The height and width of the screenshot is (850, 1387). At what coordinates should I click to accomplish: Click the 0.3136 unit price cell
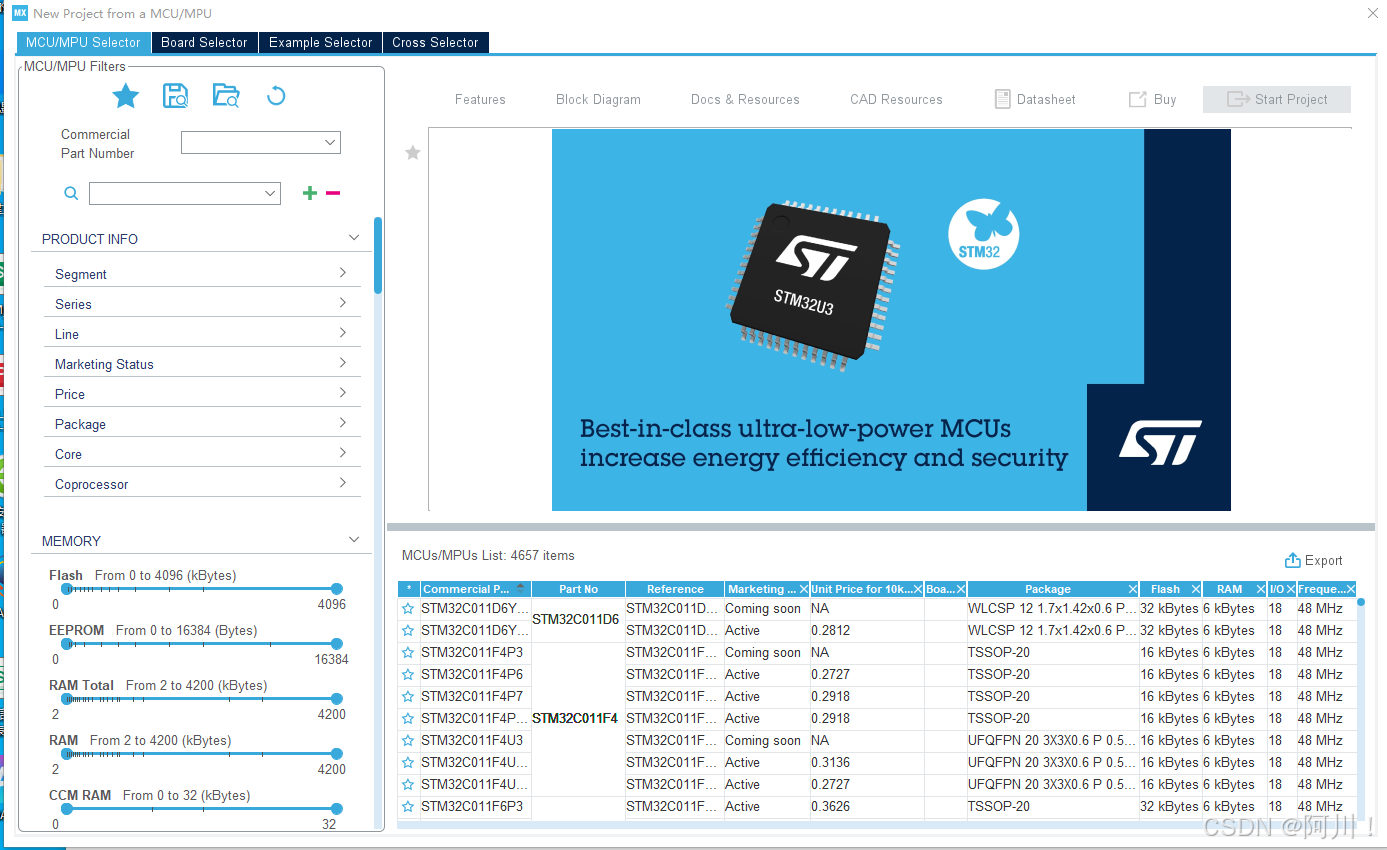pyautogui.click(x=866, y=762)
